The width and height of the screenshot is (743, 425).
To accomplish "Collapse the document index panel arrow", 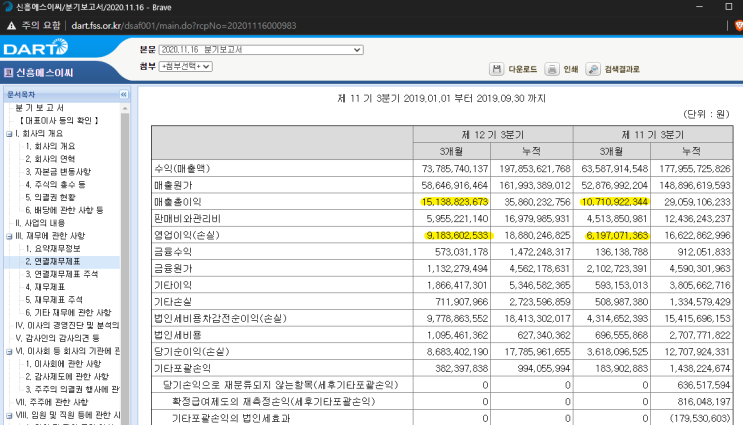I will 124,94.
